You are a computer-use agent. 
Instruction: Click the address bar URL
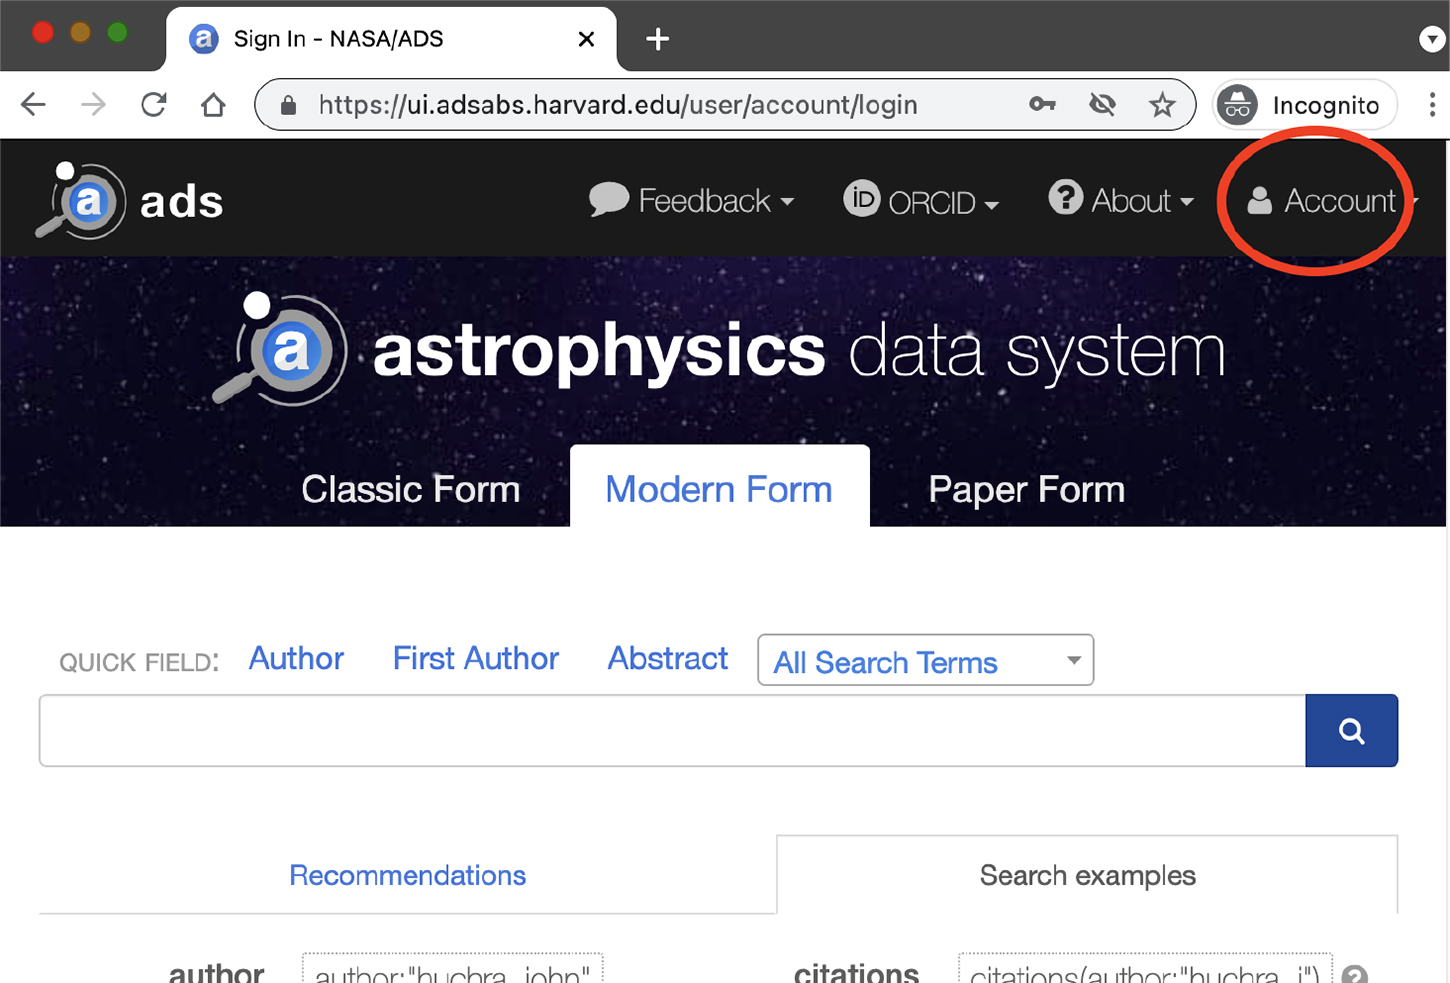click(618, 105)
